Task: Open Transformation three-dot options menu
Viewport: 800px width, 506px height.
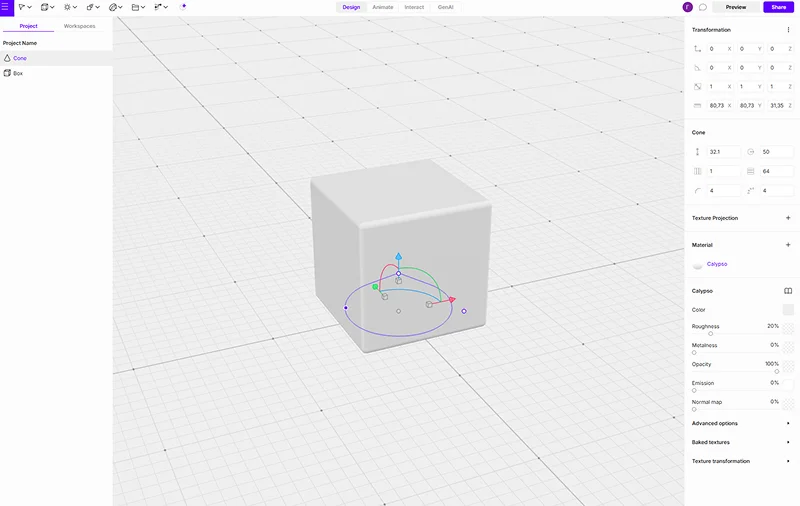Action: (x=788, y=30)
